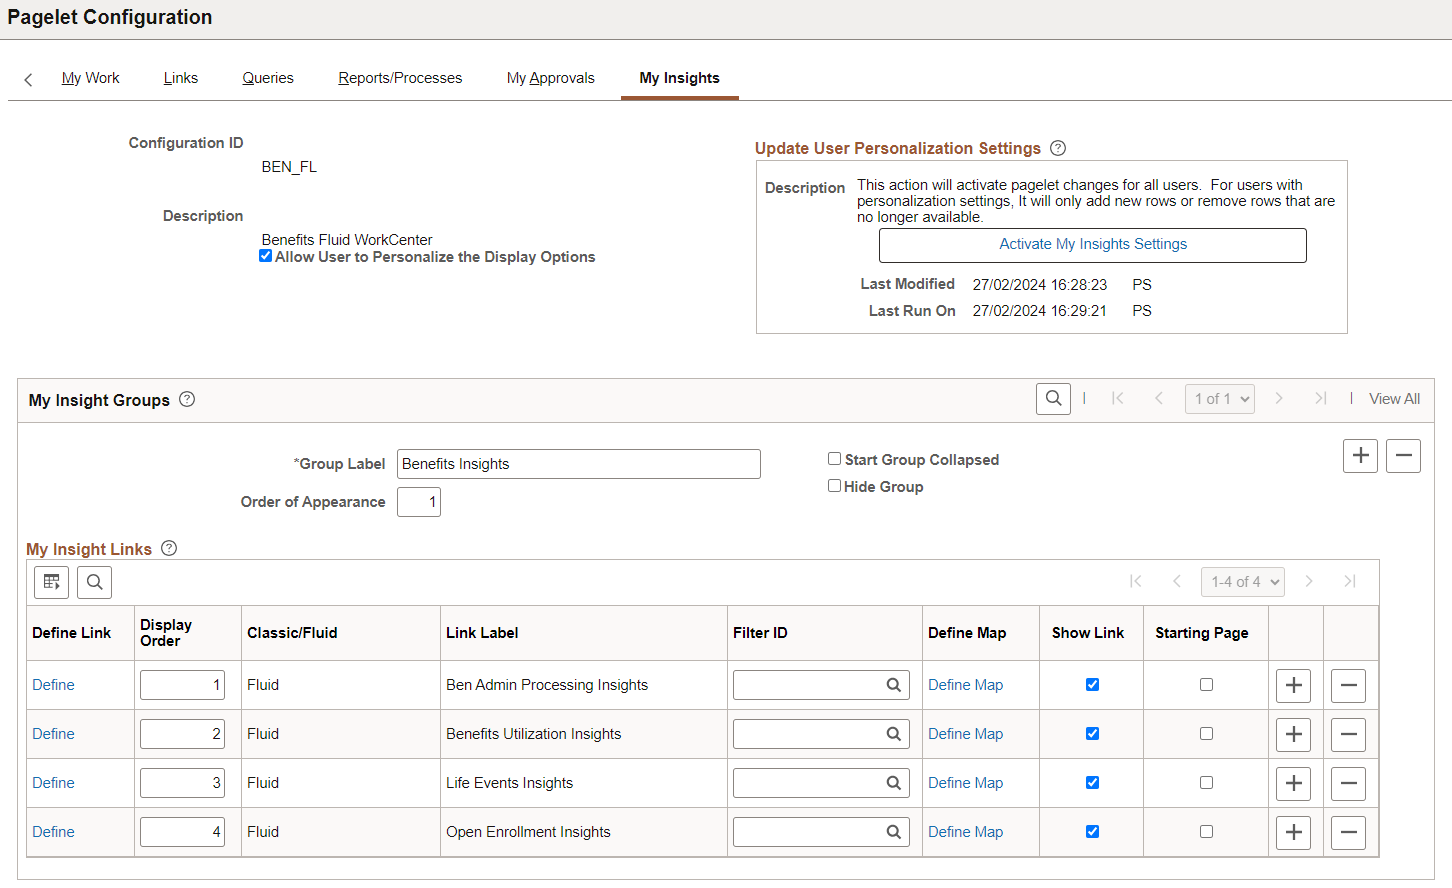Open the 1 of 1 page selector dropdown
1452x888 pixels.
coord(1219,398)
